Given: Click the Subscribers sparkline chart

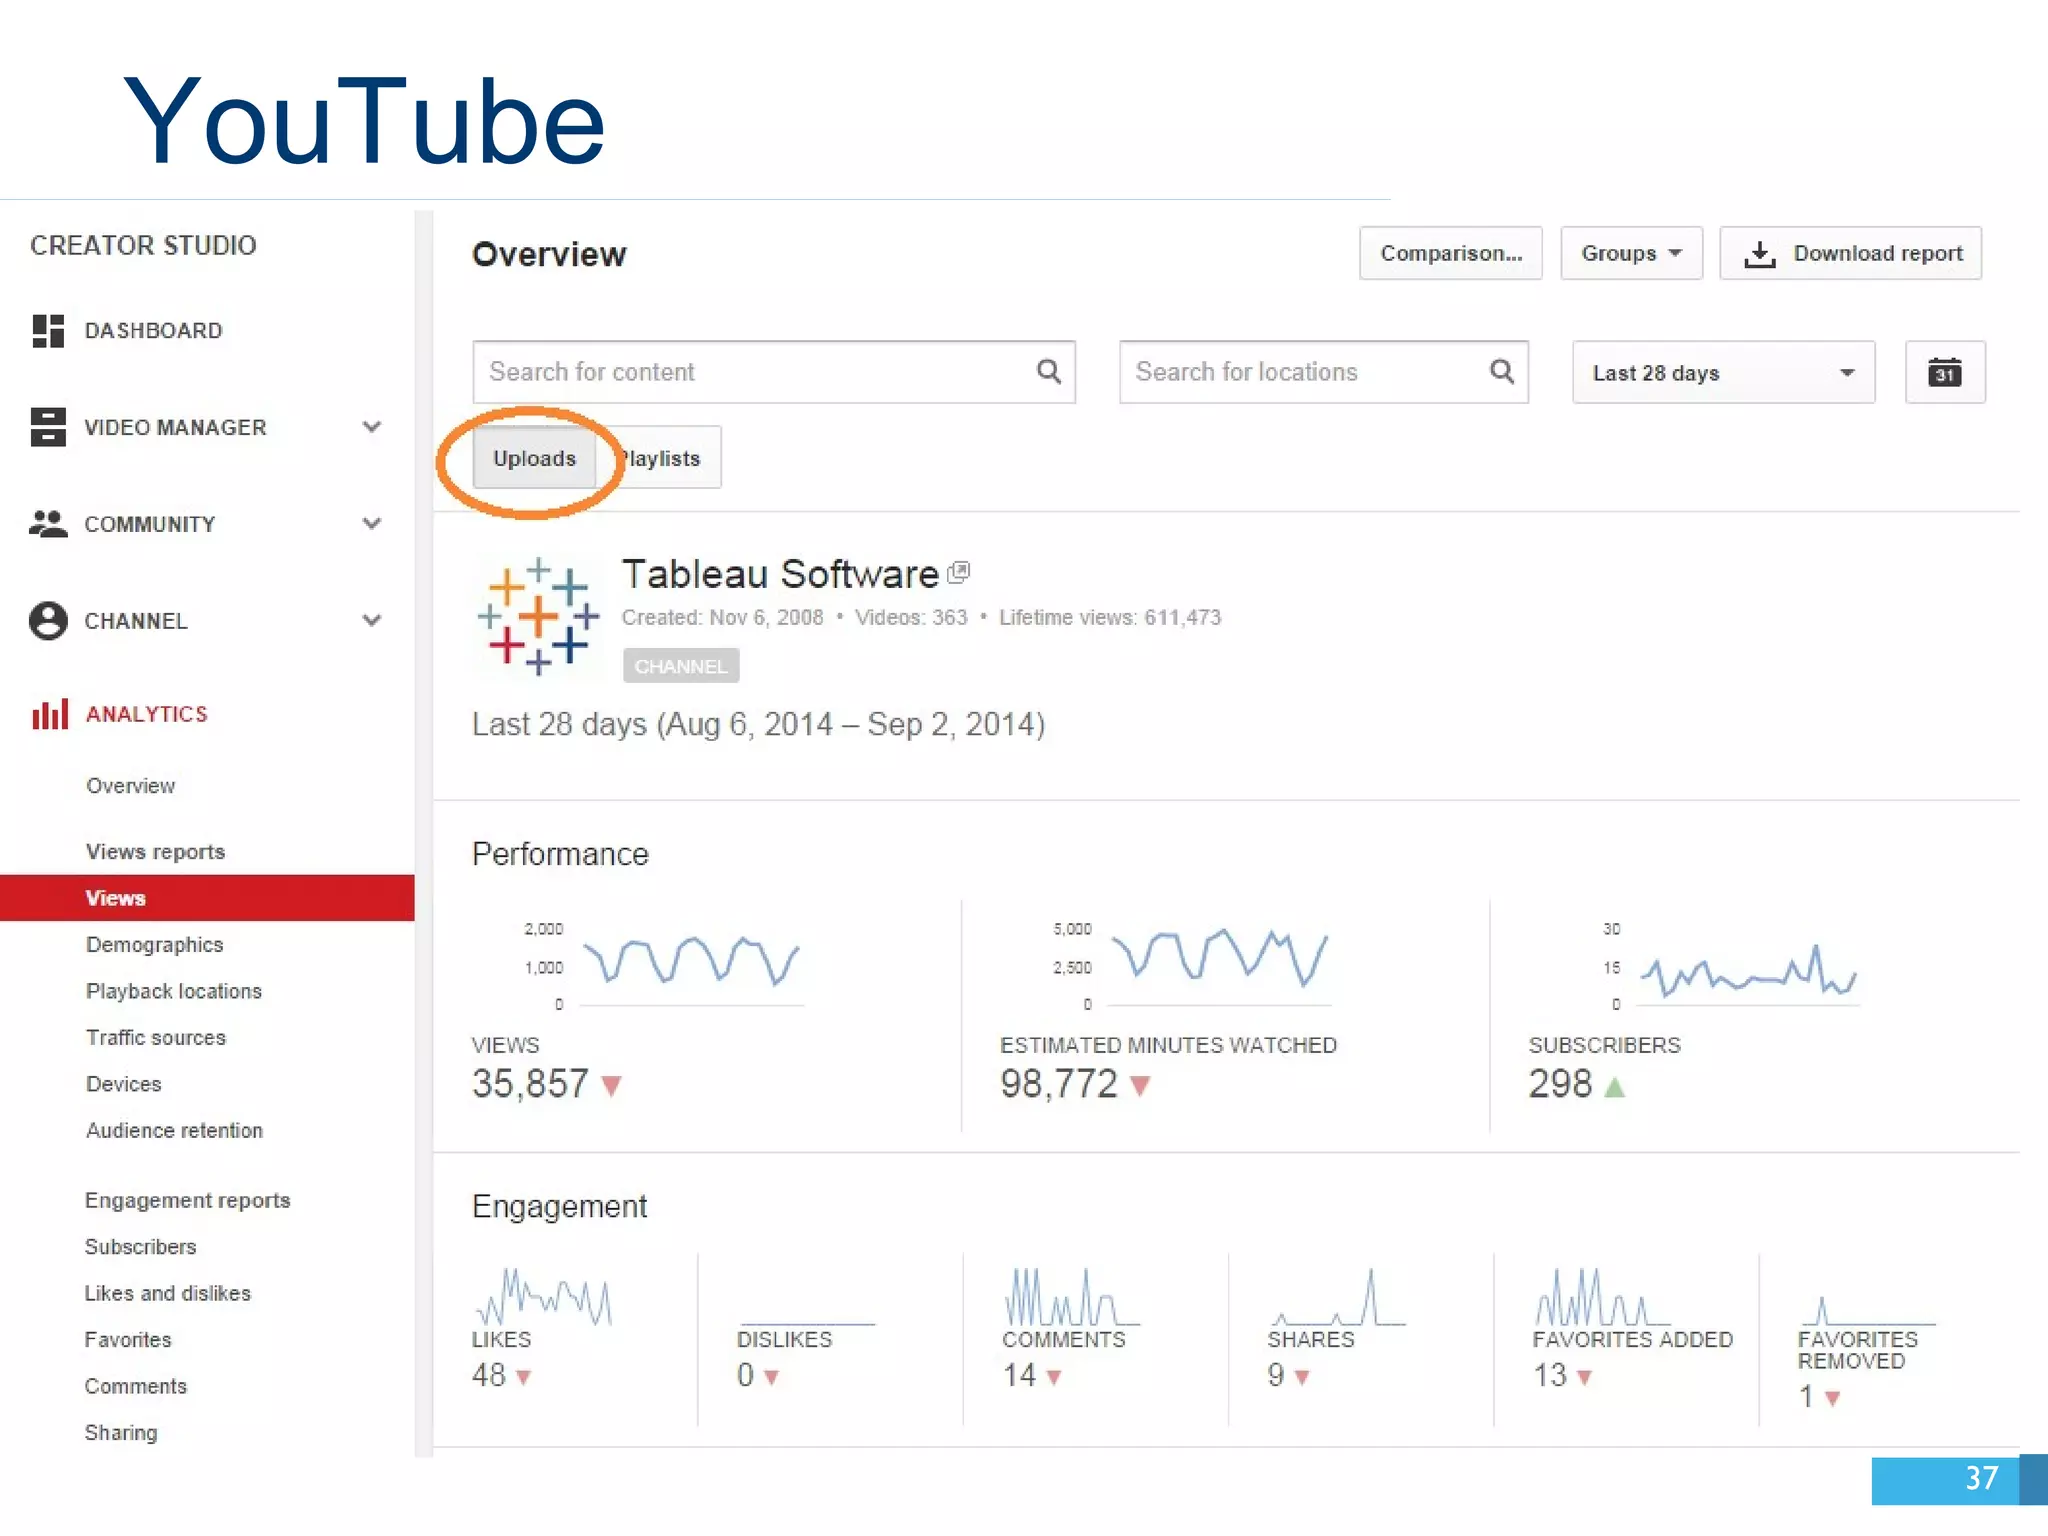Looking at the screenshot, I should (x=1748, y=972).
